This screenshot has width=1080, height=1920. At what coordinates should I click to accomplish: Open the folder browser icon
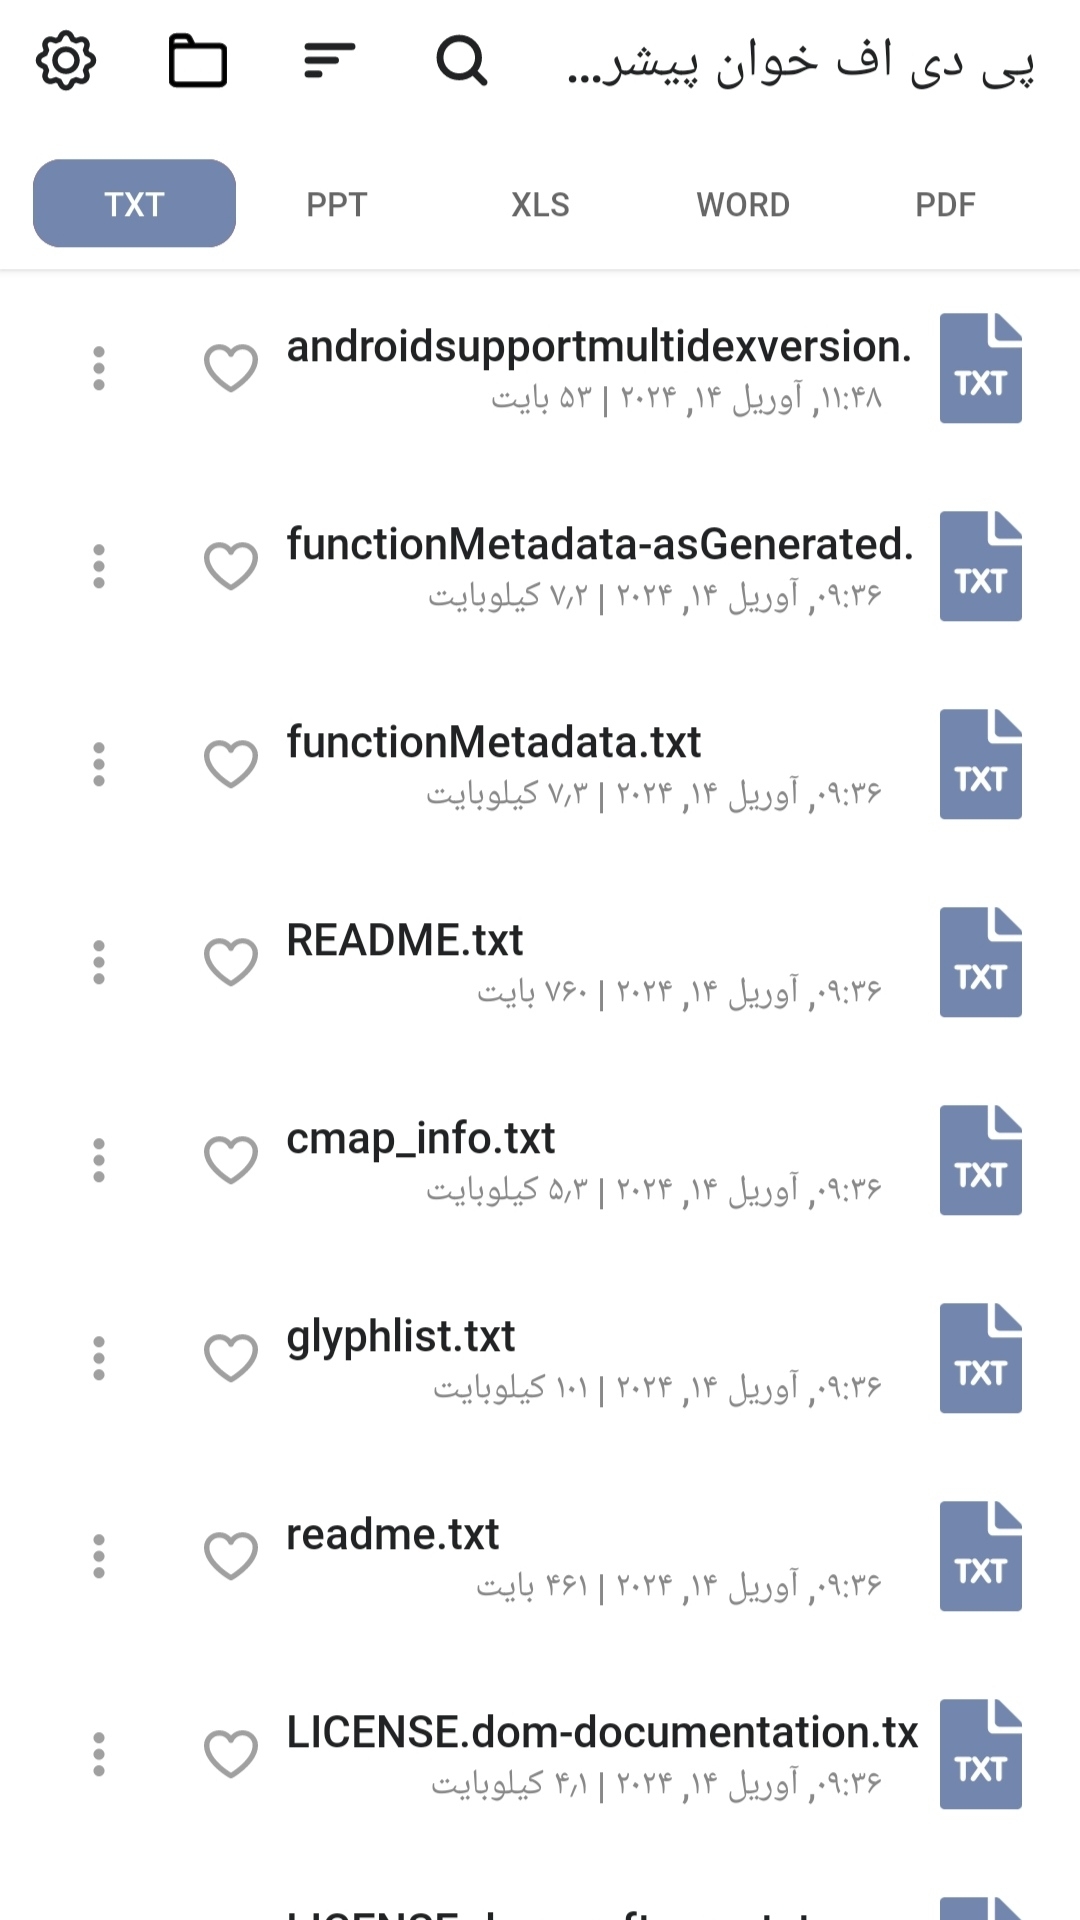coord(197,61)
